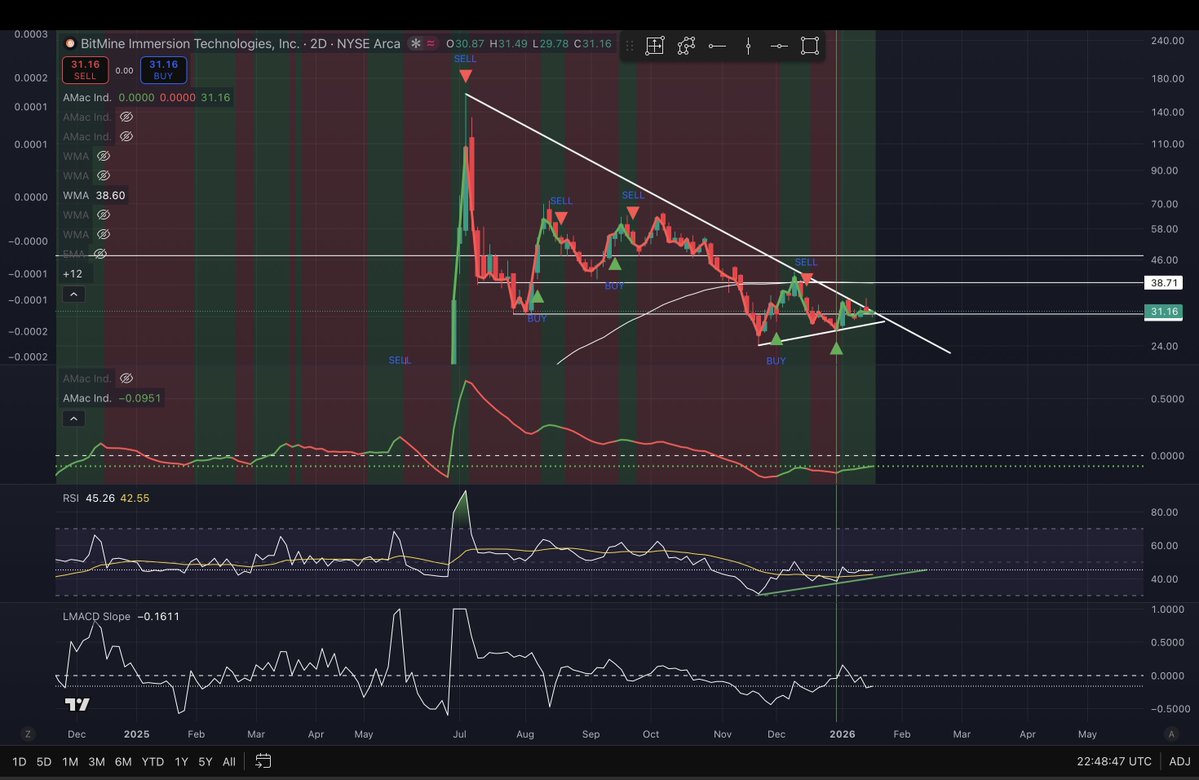Collapse the main chart indicator legend
Image resolution: width=1199 pixels, height=780 pixels.
pyautogui.click(x=73, y=294)
